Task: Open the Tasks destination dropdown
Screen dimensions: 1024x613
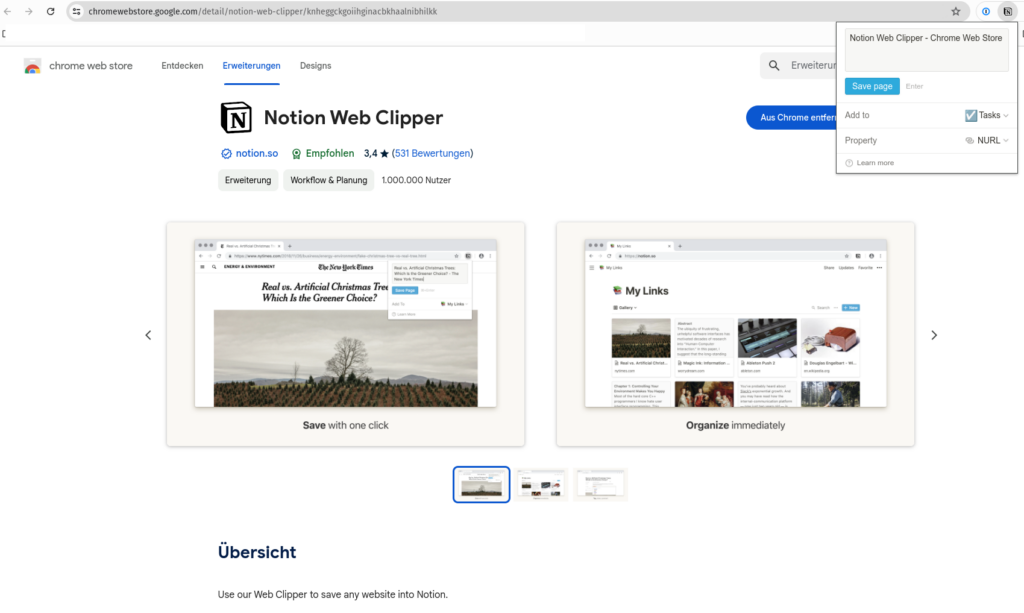Action: [x=987, y=116]
